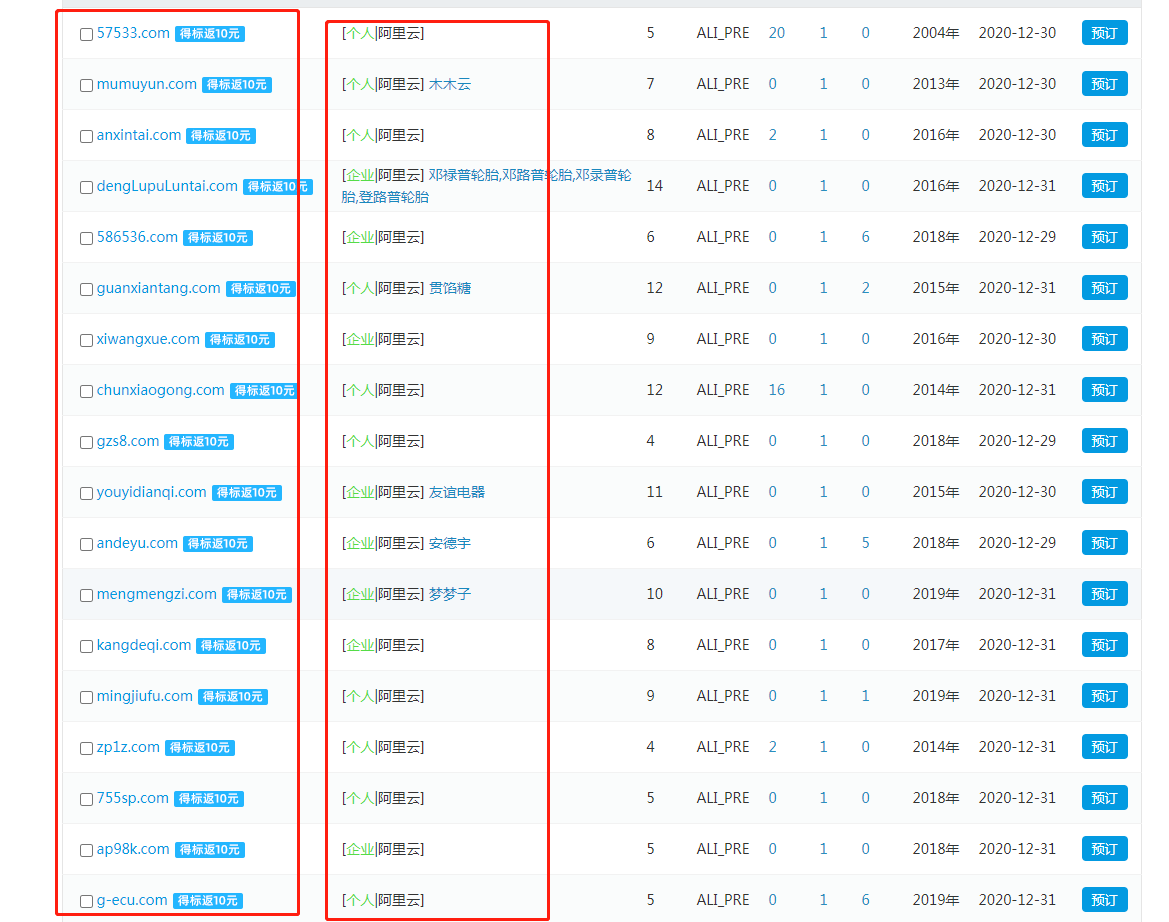Click 得标返10元 badge beside andeyu.com

pos(218,544)
